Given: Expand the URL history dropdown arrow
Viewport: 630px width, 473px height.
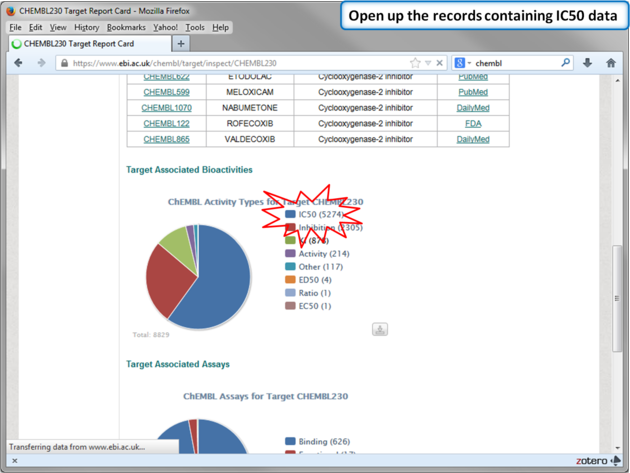Looking at the screenshot, I should pyautogui.click(x=428, y=63).
